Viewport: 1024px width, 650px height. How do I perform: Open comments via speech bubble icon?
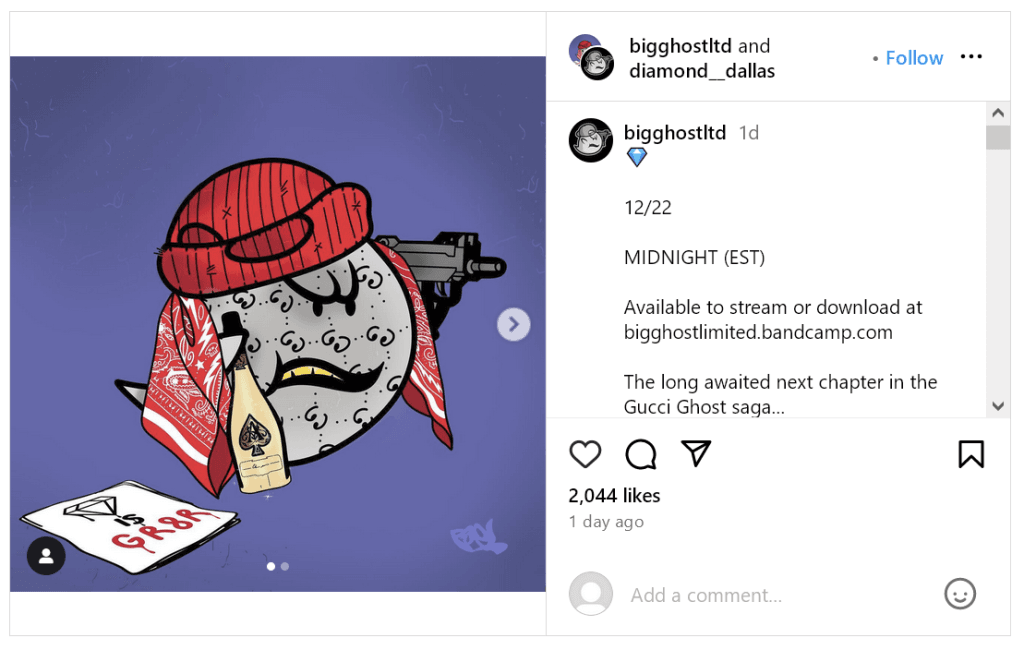[x=640, y=454]
